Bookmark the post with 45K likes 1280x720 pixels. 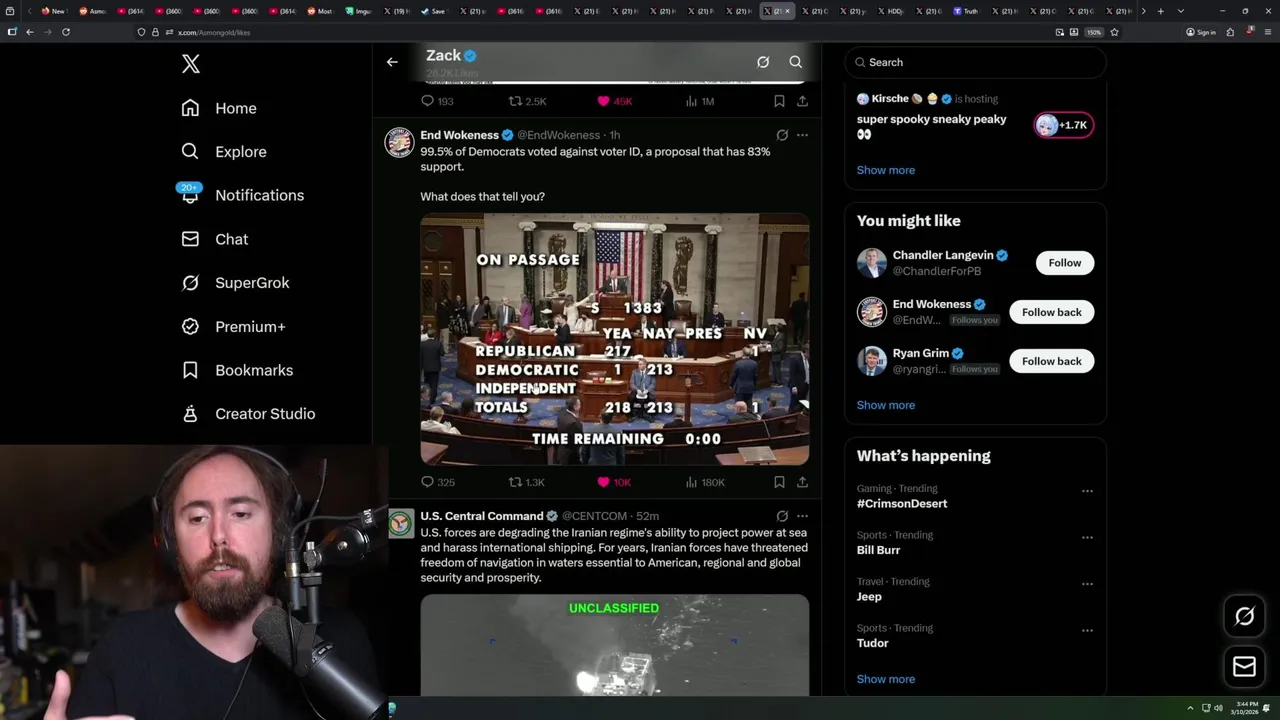pos(779,101)
